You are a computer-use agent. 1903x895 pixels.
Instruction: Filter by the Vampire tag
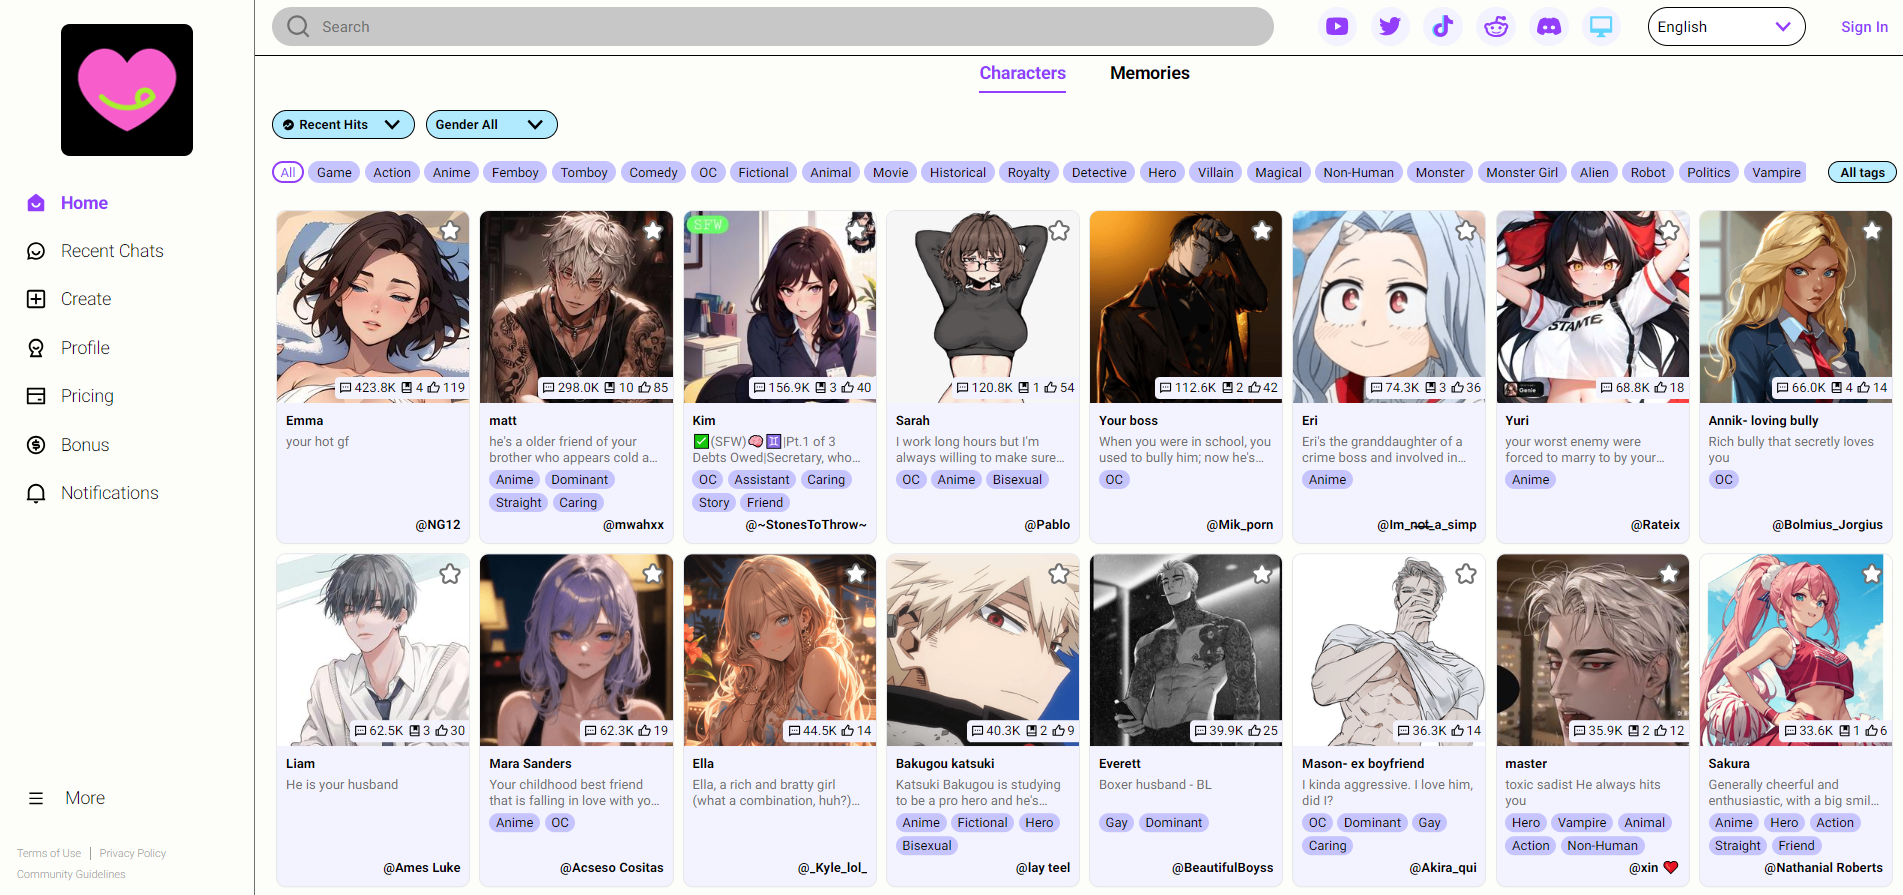click(1776, 172)
